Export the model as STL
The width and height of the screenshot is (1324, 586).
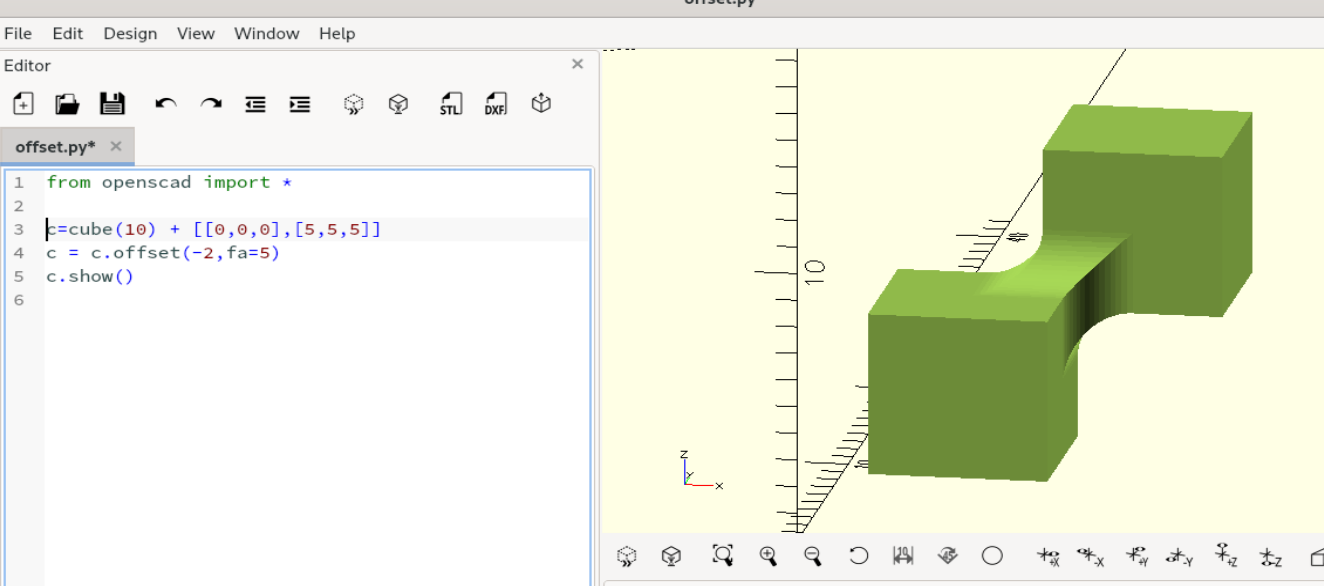(x=451, y=104)
